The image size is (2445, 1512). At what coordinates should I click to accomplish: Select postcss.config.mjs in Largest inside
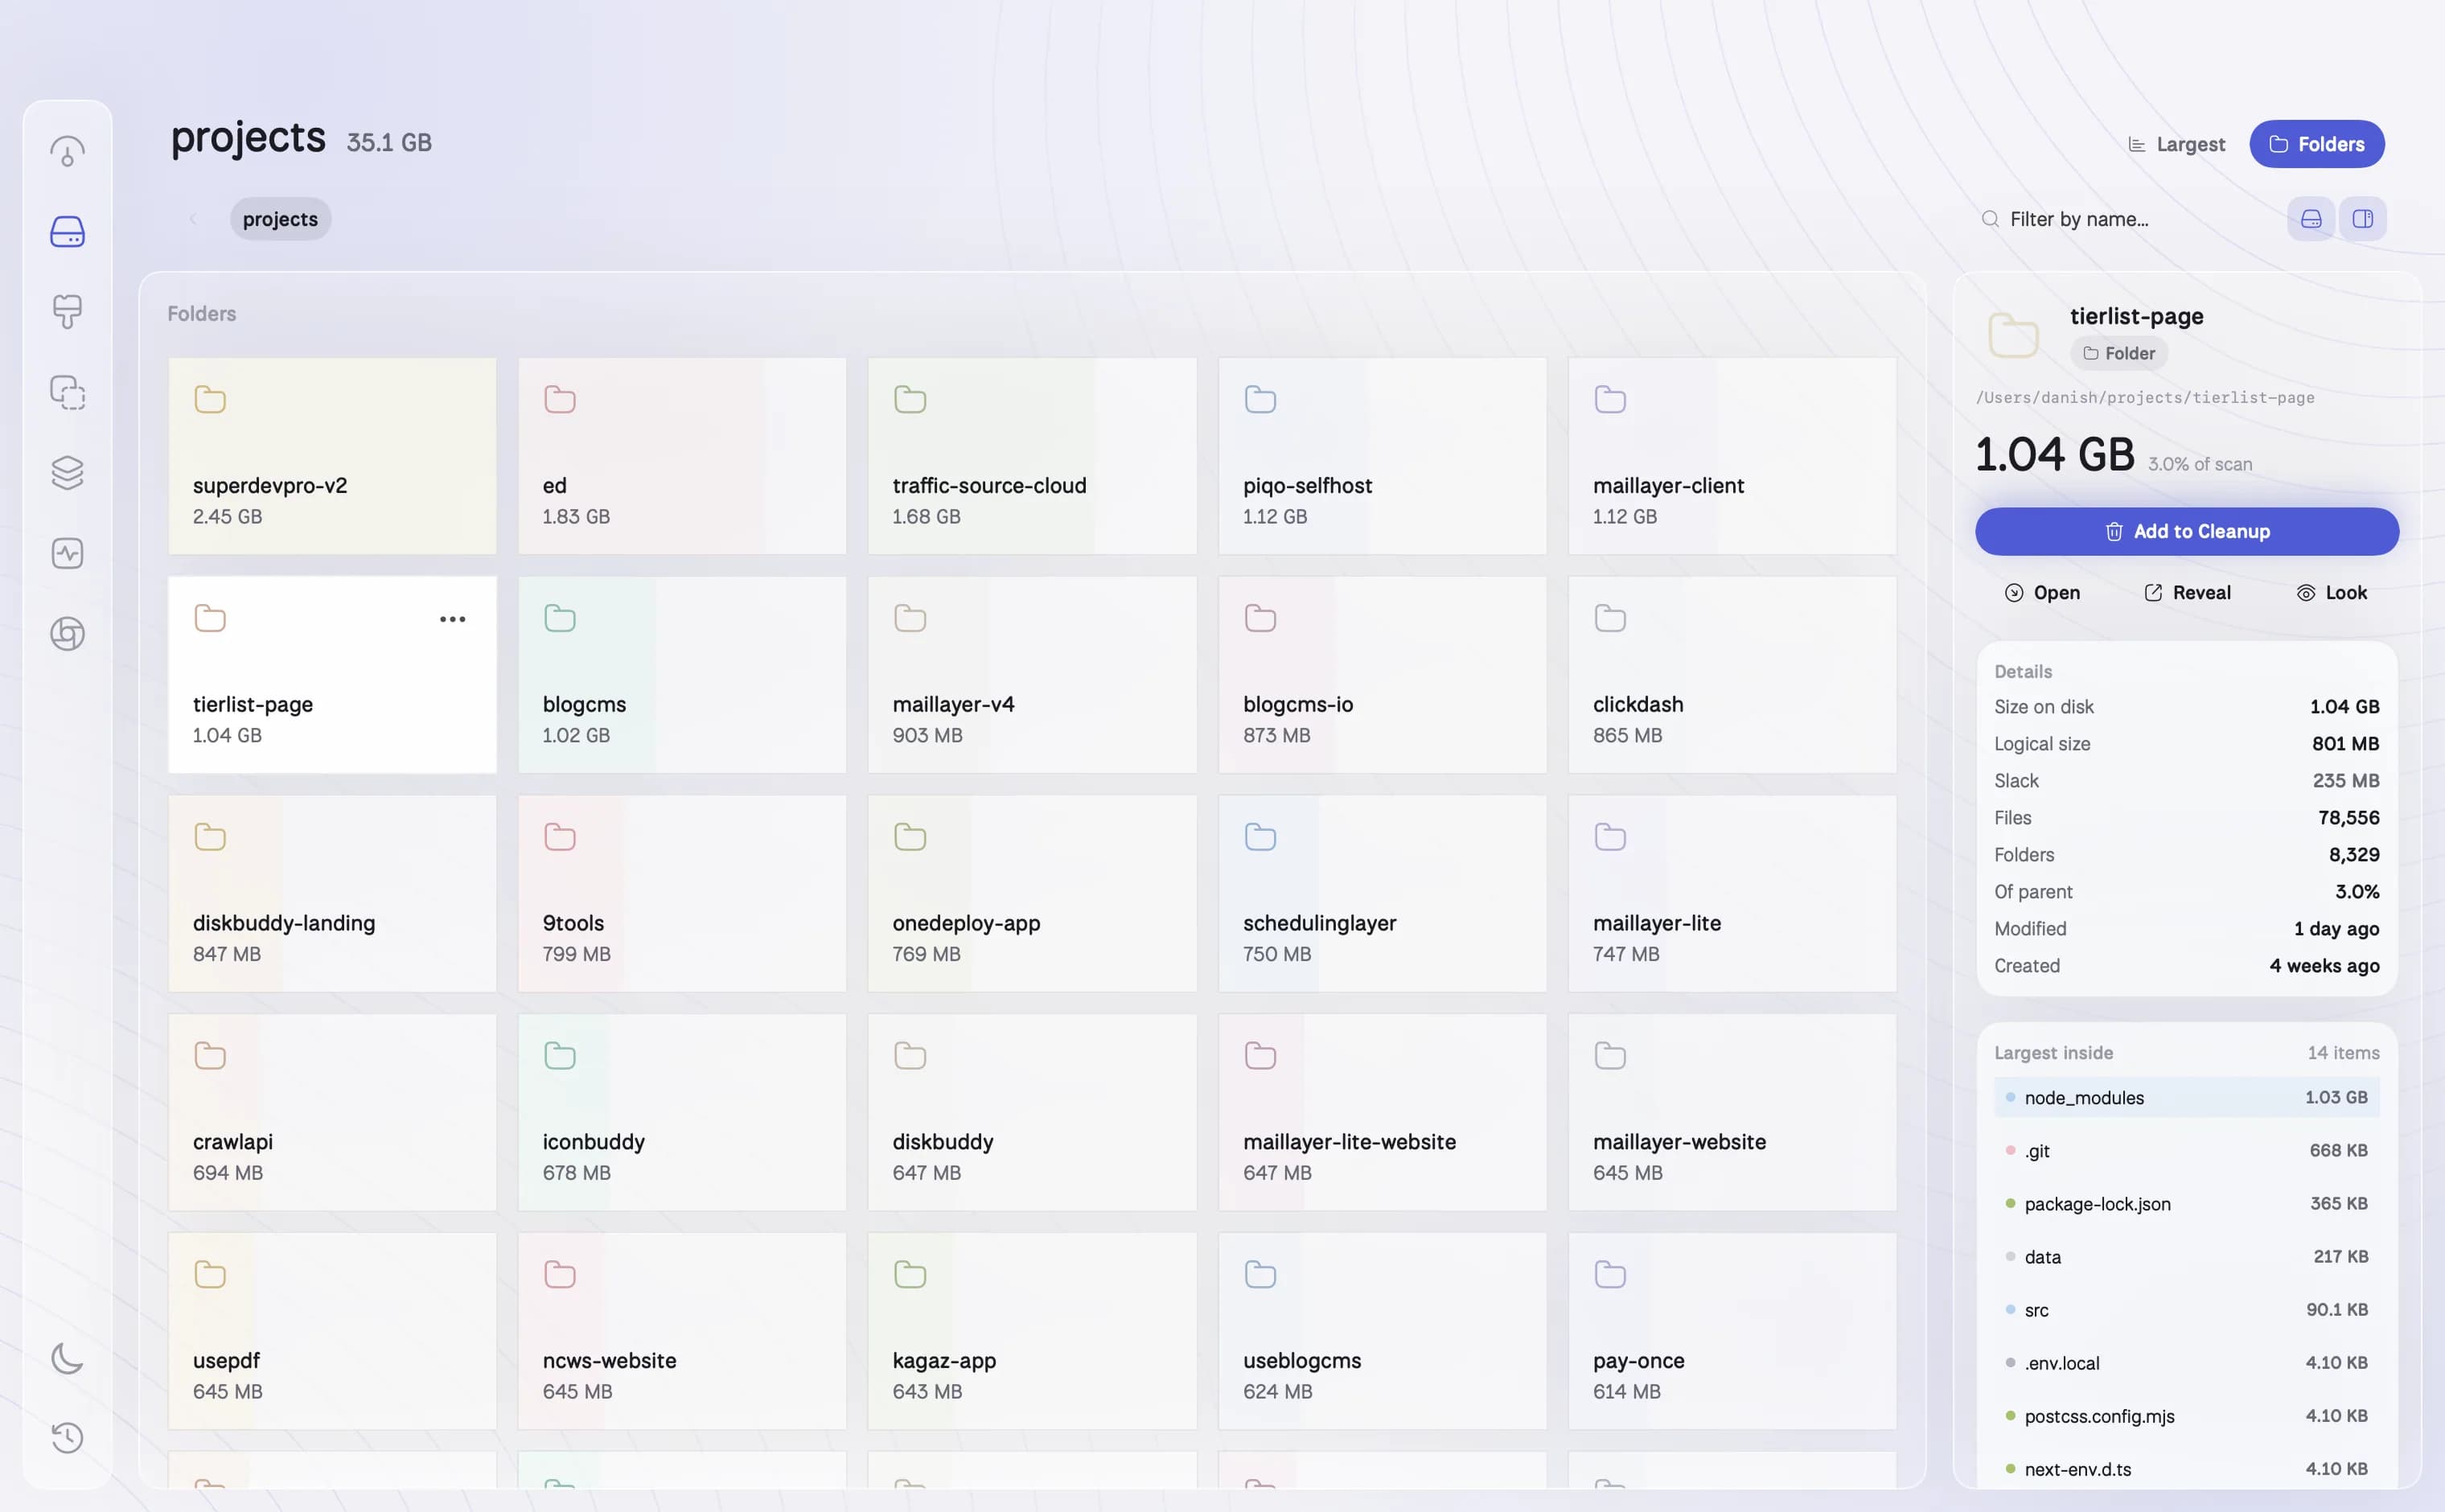click(x=2186, y=1416)
